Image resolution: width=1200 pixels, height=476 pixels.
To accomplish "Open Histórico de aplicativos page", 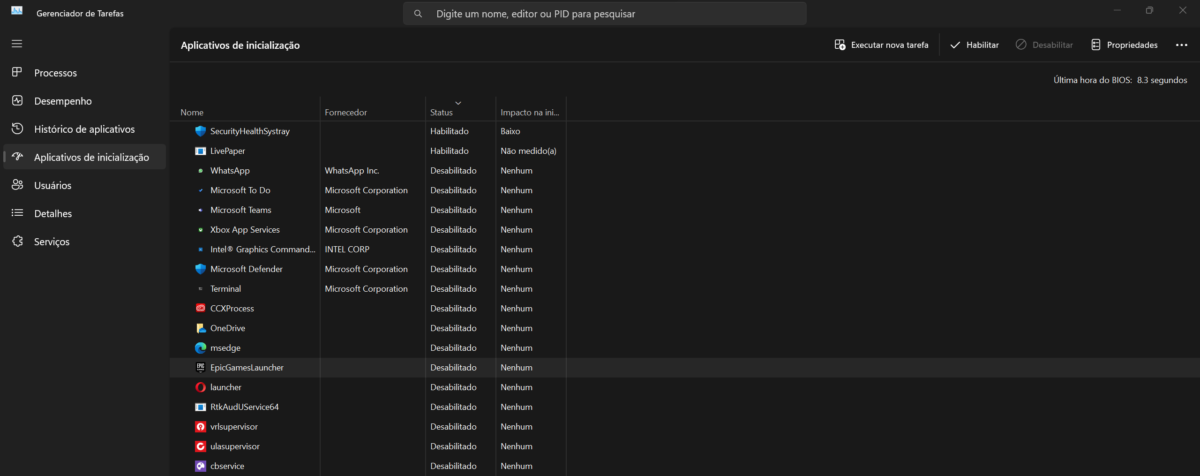I will click(x=84, y=129).
